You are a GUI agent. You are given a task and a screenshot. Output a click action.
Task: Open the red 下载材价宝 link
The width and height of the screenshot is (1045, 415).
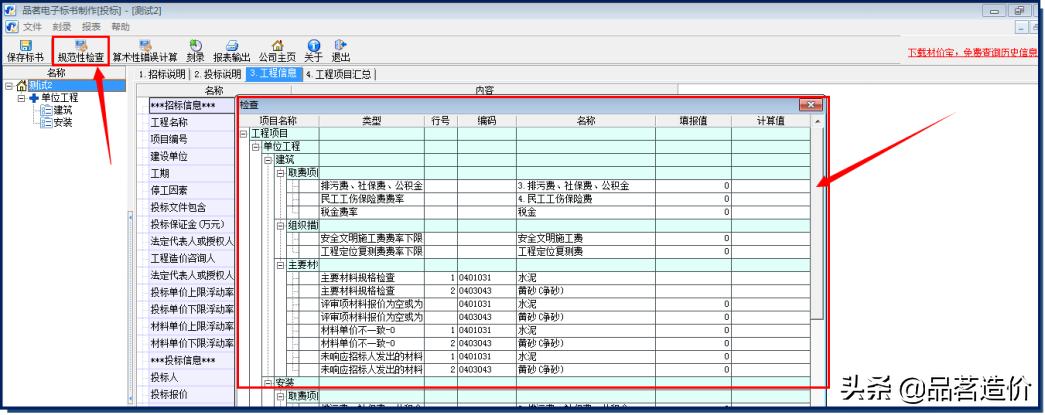tap(972, 52)
